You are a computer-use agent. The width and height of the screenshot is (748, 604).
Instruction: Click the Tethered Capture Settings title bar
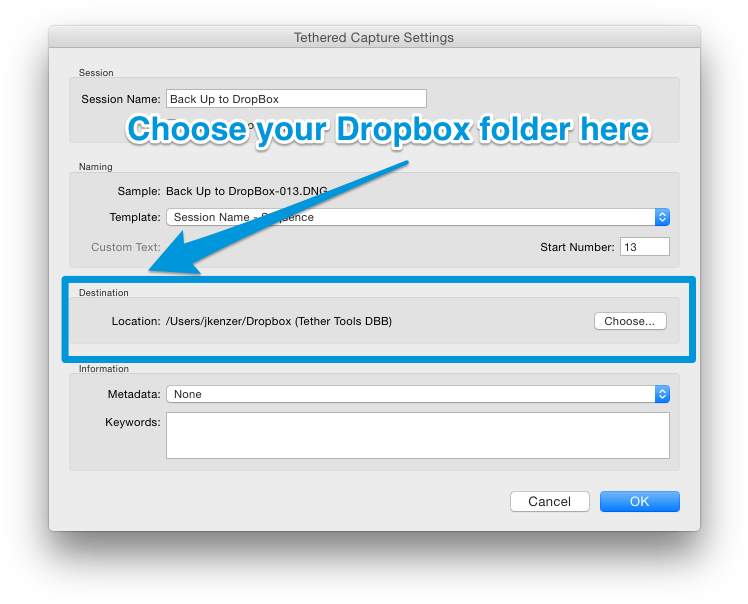(x=374, y=38)
